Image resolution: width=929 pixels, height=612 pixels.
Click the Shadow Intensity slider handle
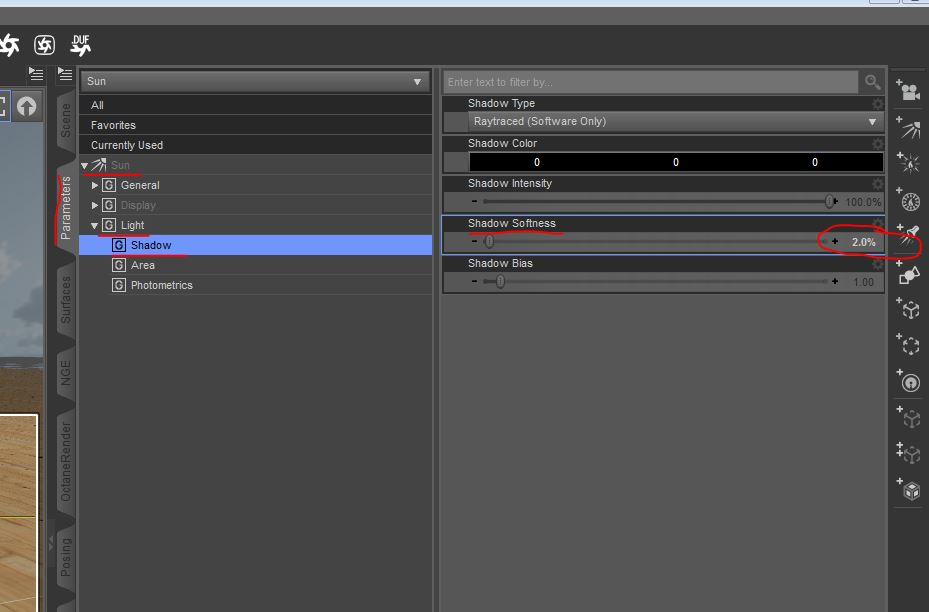[829, 201]
